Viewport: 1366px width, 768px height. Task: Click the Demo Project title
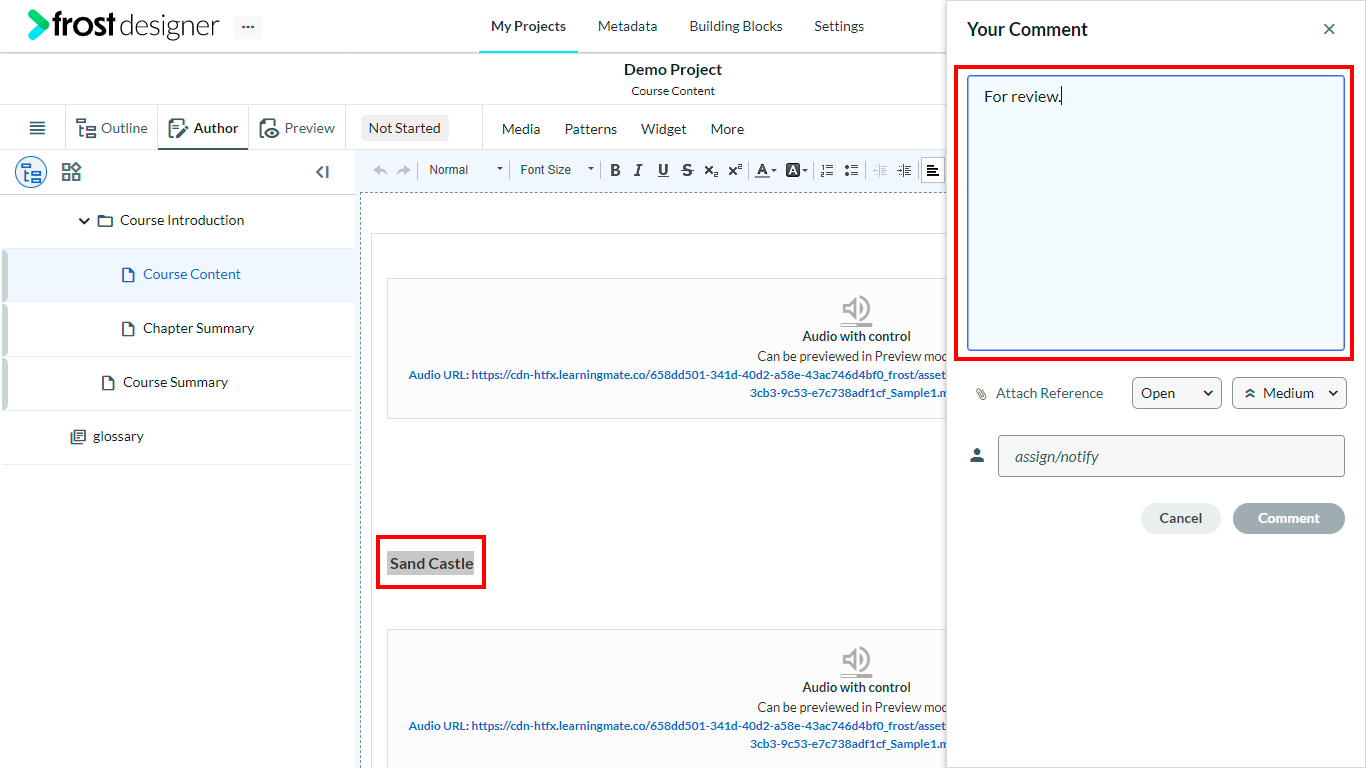pyautogui.click(x=673, y=69)
